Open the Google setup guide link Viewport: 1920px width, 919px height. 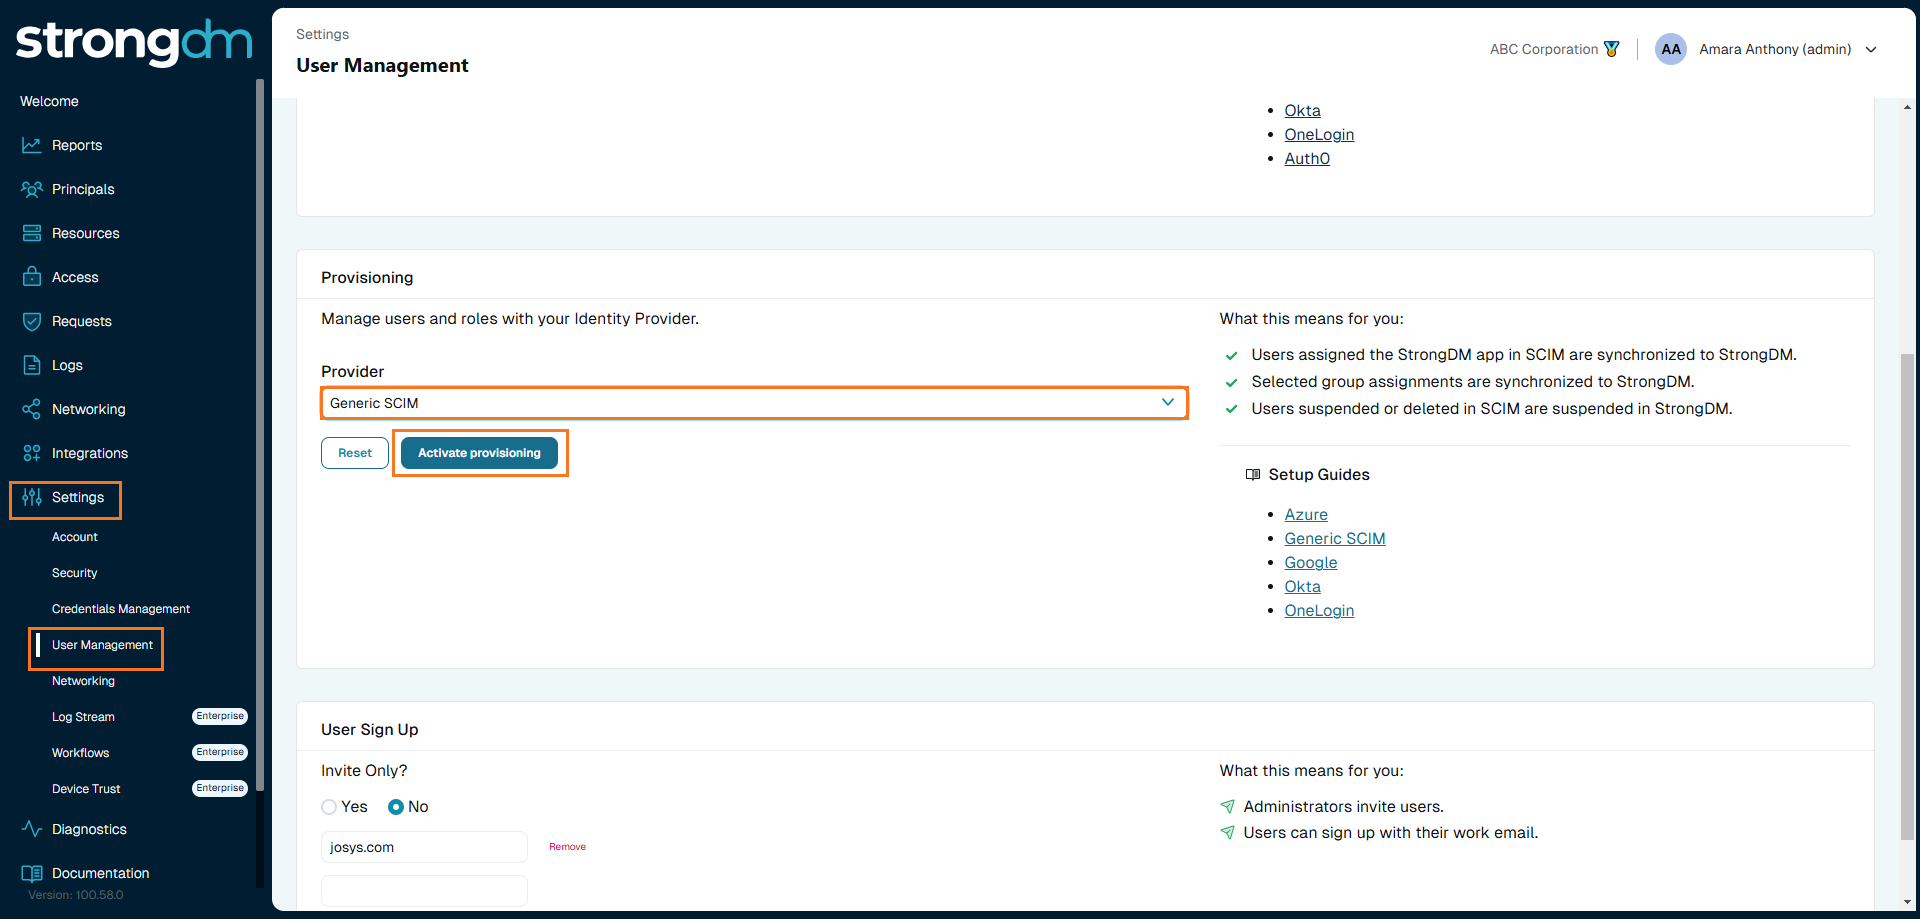(x=1311, y=563)
